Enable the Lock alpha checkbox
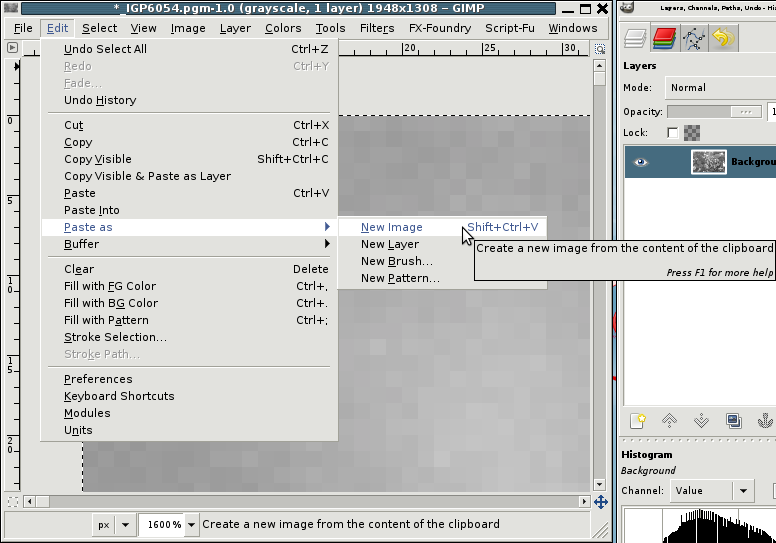 tap(672, 133)
